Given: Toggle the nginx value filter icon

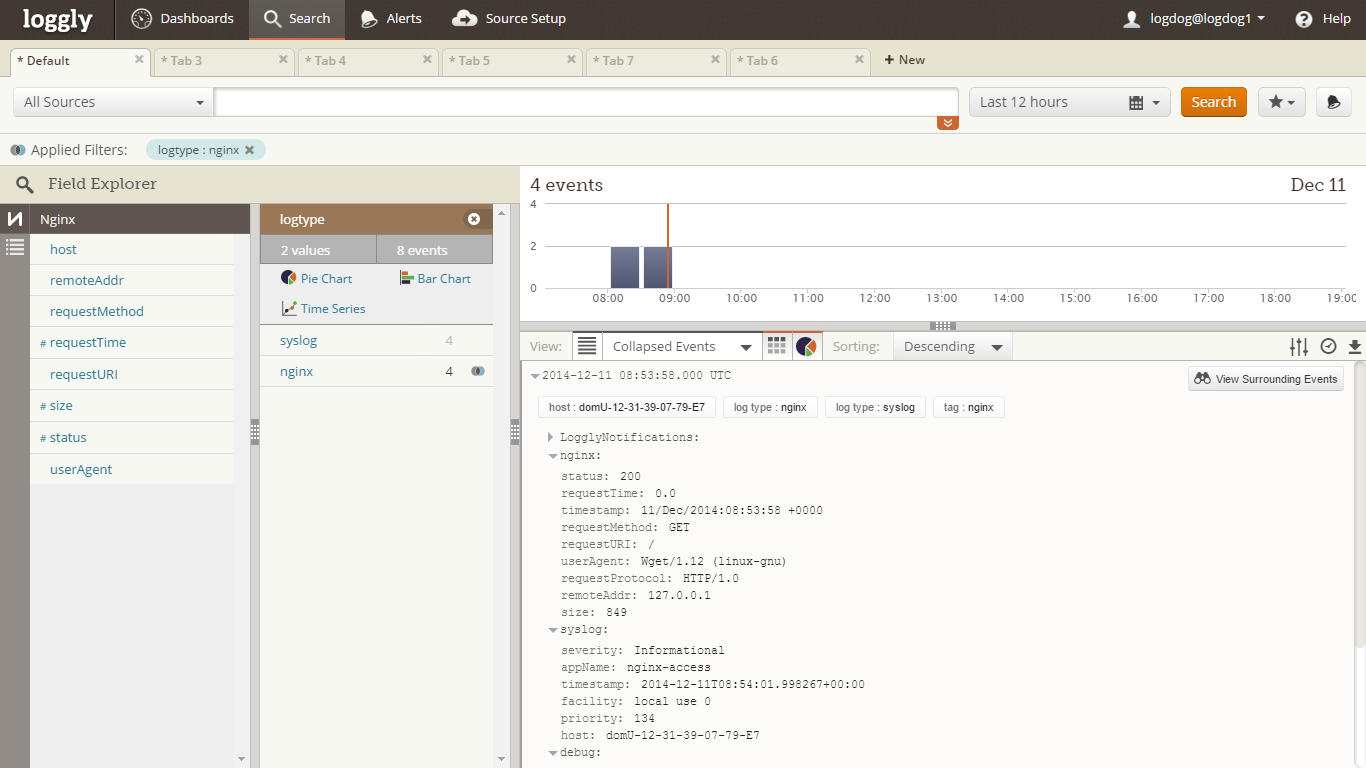Looking at the screenshot, I should [478, 371].
